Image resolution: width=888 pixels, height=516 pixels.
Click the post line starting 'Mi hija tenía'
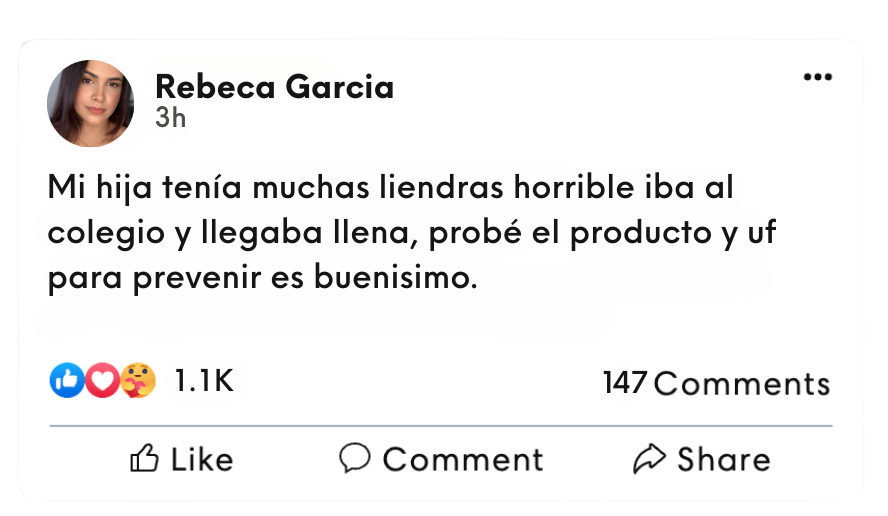[x=398, y=187]
